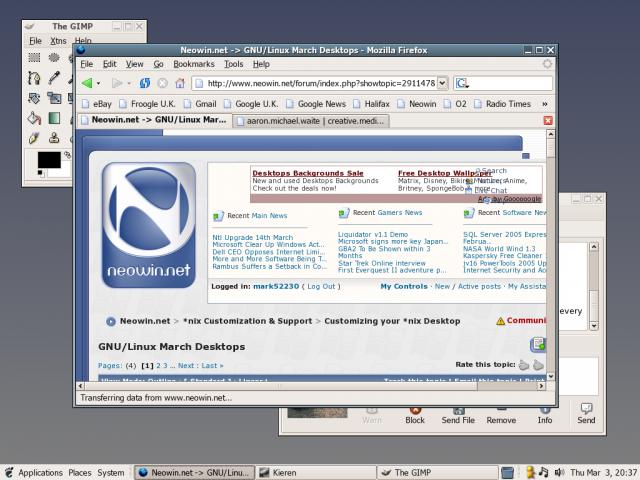Open the System menu on the panel

(x=111, y=473)
